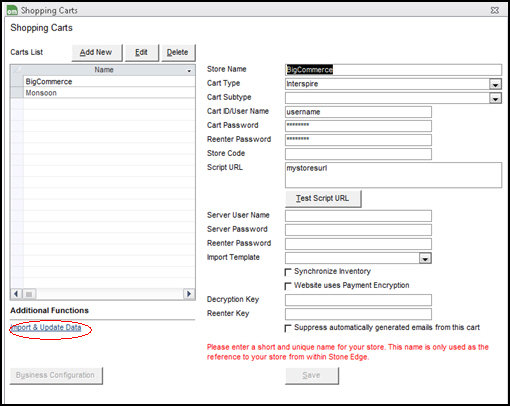Viewport: 510px width, 406px height.
Task: Click the Add New button
Action: (97, 52)
